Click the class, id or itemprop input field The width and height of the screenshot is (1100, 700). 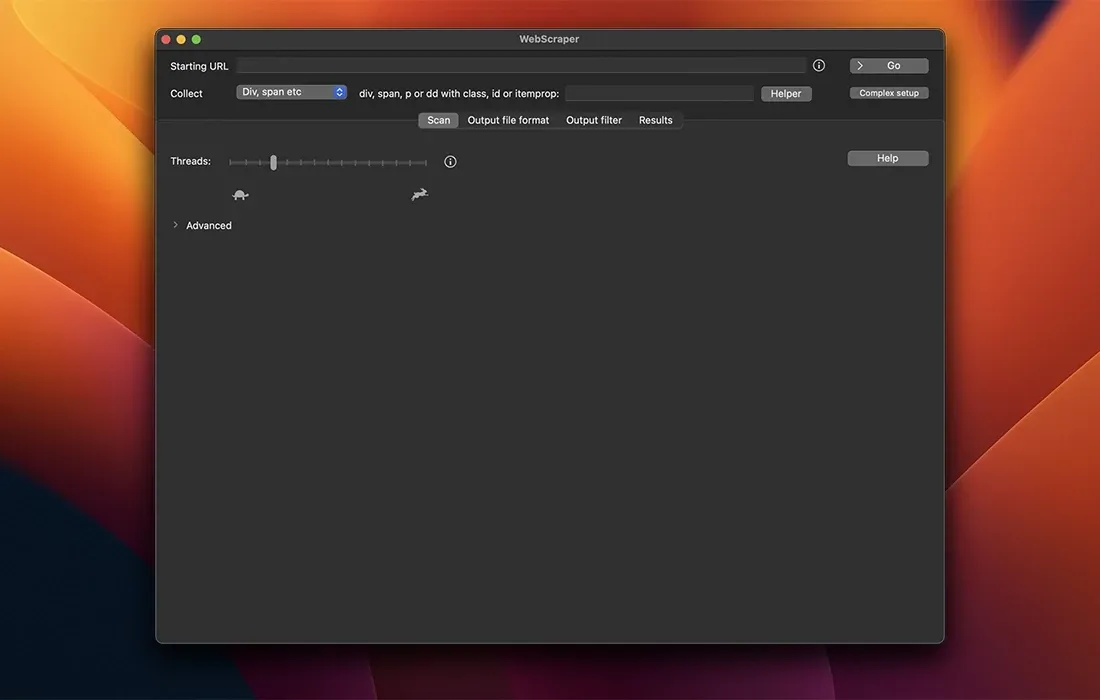pyautogui.click(x=659, y=94)
